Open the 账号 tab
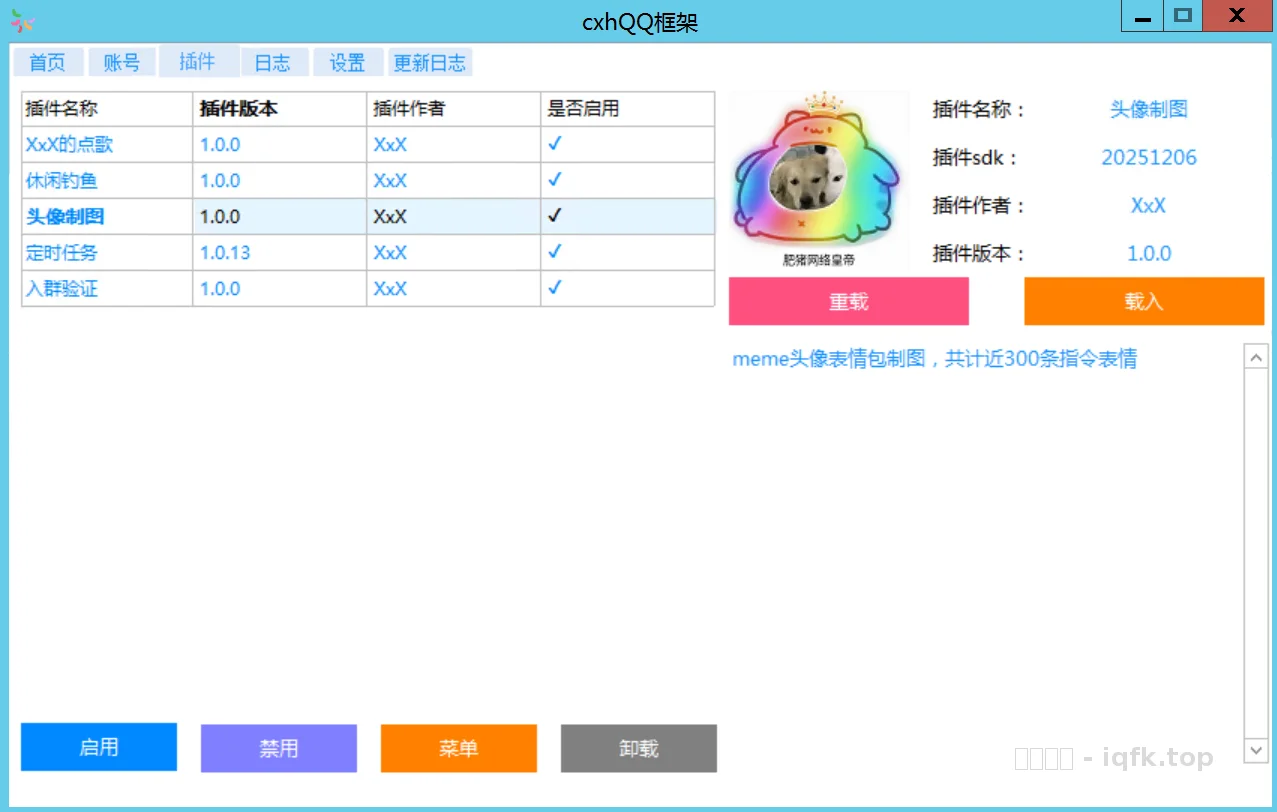This screenshot has height=812, width=1277. coord(122,61)
